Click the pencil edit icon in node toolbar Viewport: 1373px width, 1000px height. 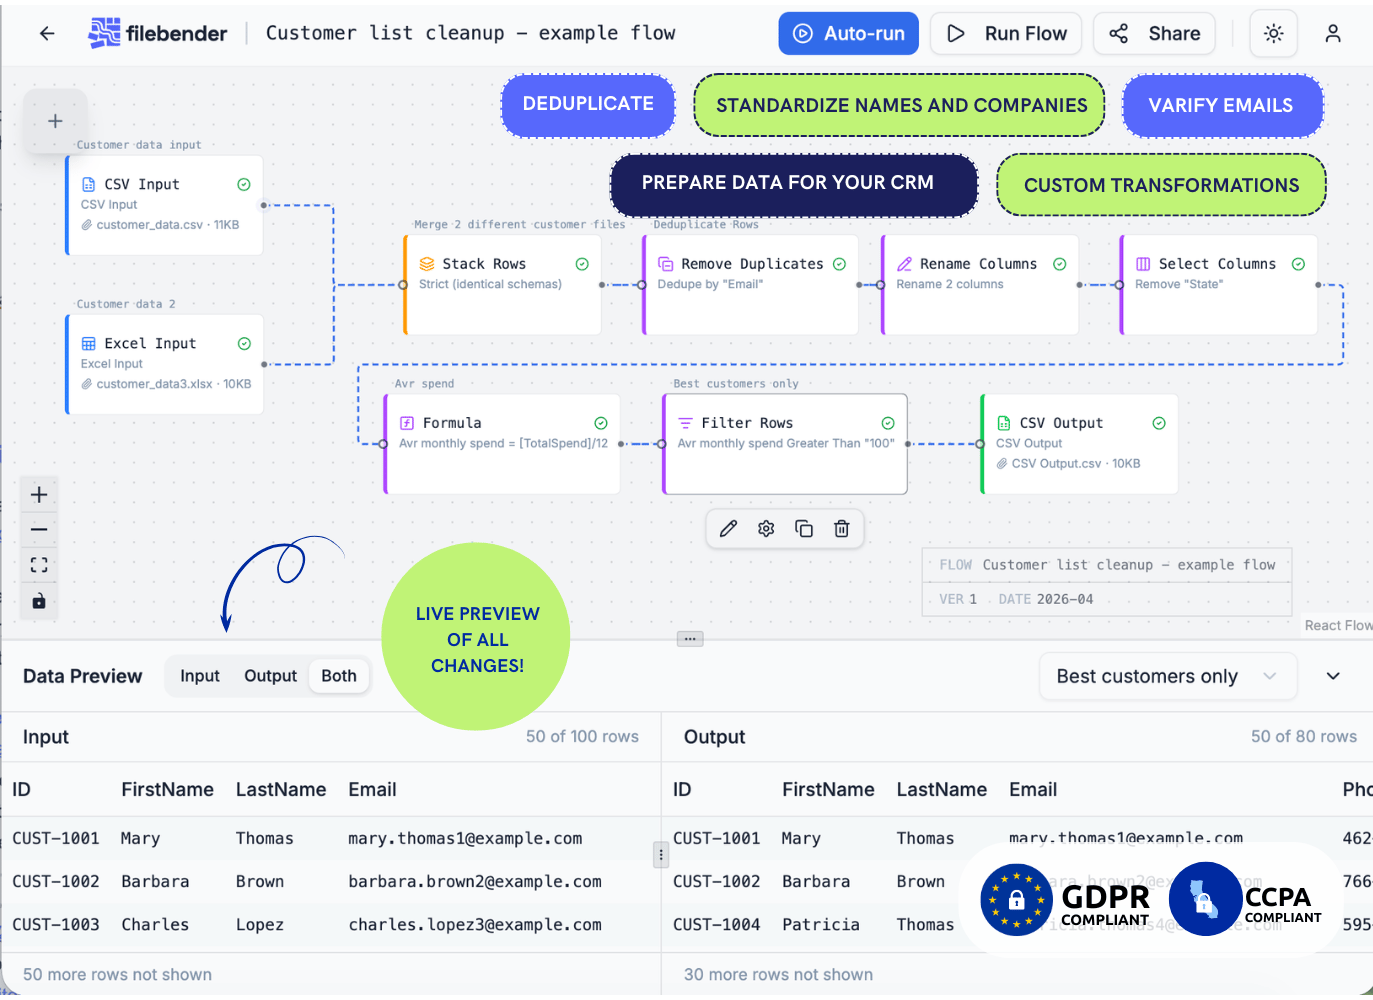point(728,529)
